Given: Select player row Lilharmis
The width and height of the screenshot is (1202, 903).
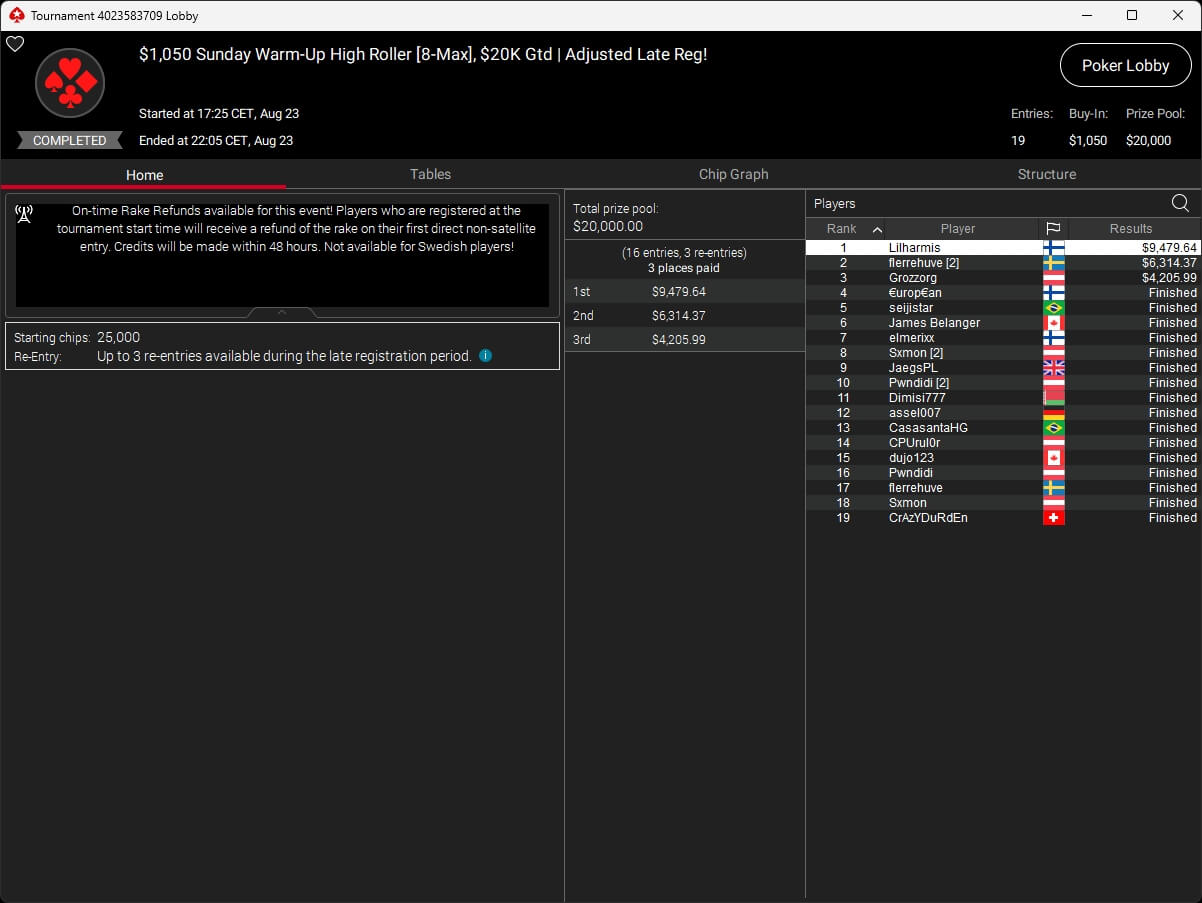Looking at the screenshot, I should pyautogui.click(x=1002, y=248).
